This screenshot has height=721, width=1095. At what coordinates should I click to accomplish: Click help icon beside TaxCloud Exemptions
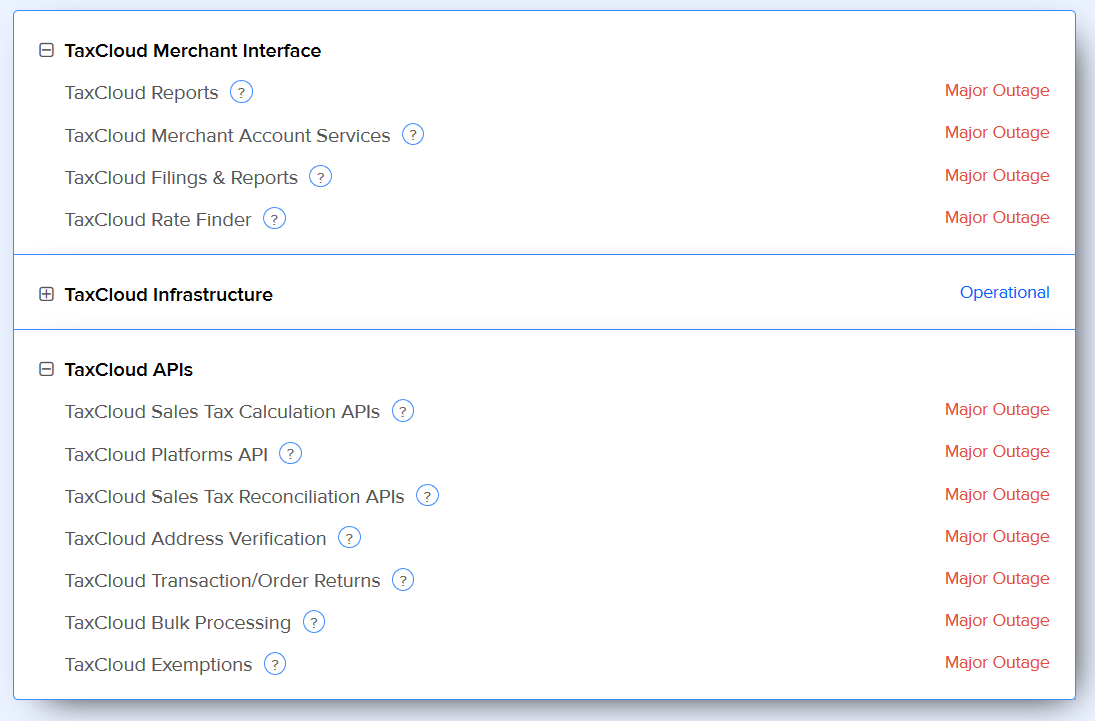pyautogui.click(x=275, y=664)
